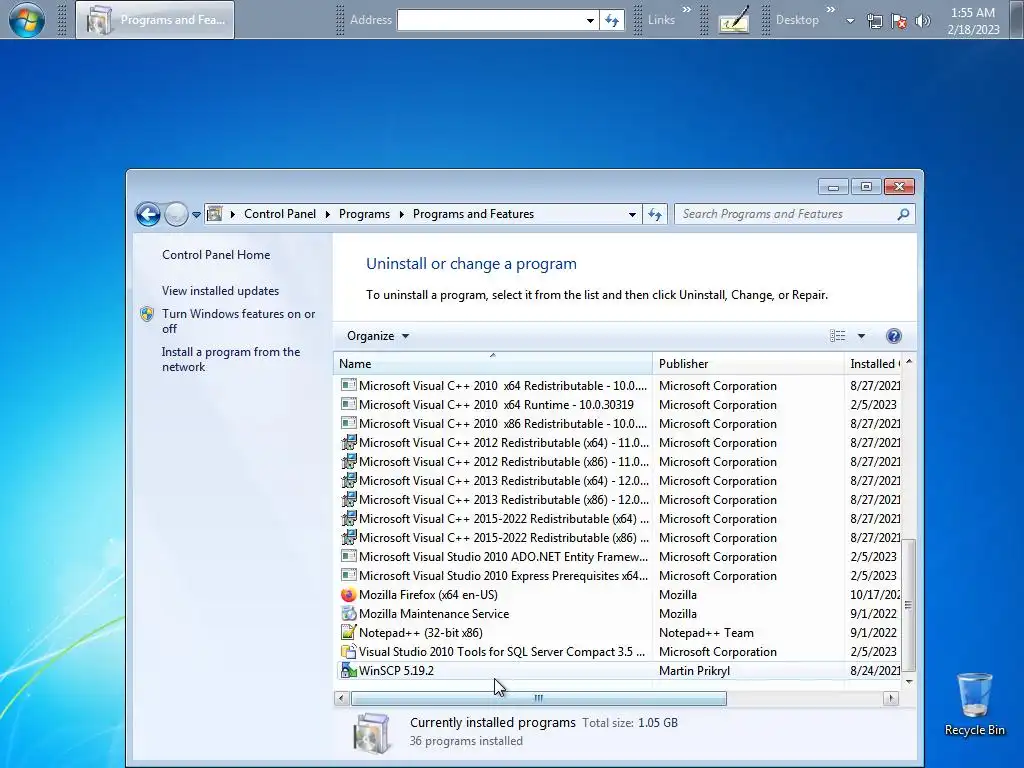
Task: Open the taskbar clock showing 1:55 AM
Action: click(x=973, y=21)
